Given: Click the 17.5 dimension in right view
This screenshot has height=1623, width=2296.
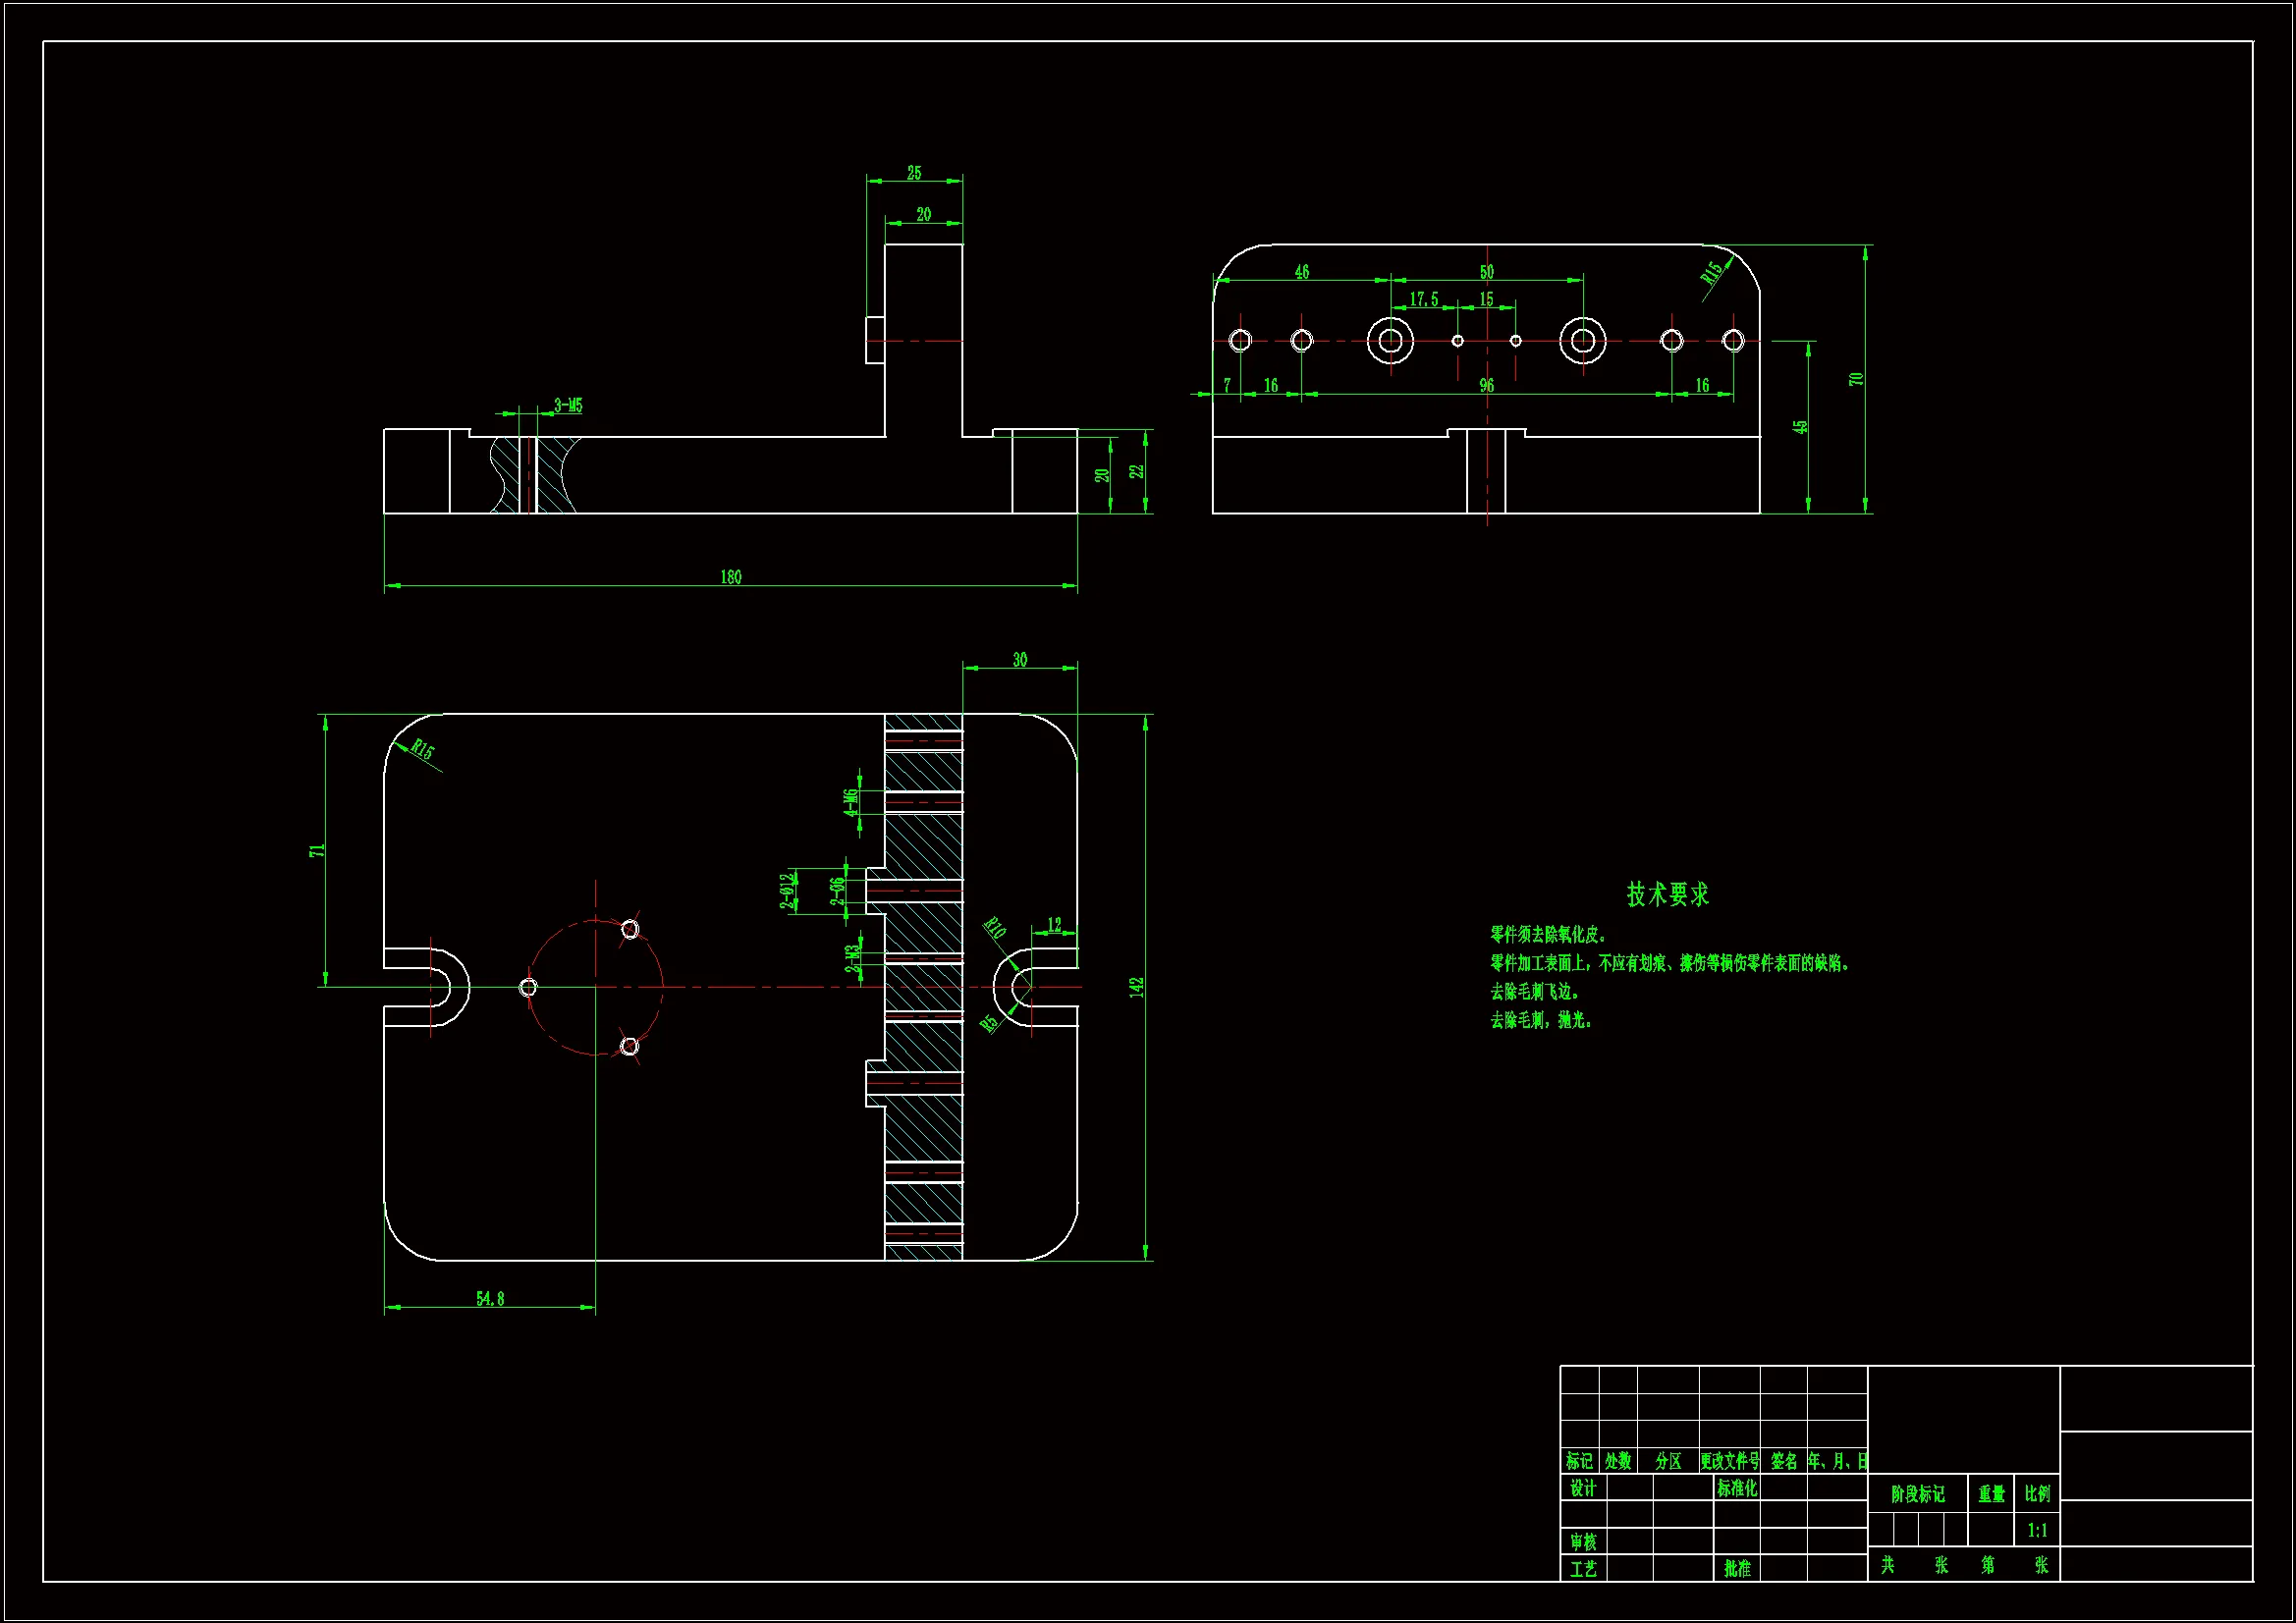Looking at the screenshot, I should (1424, 299).
